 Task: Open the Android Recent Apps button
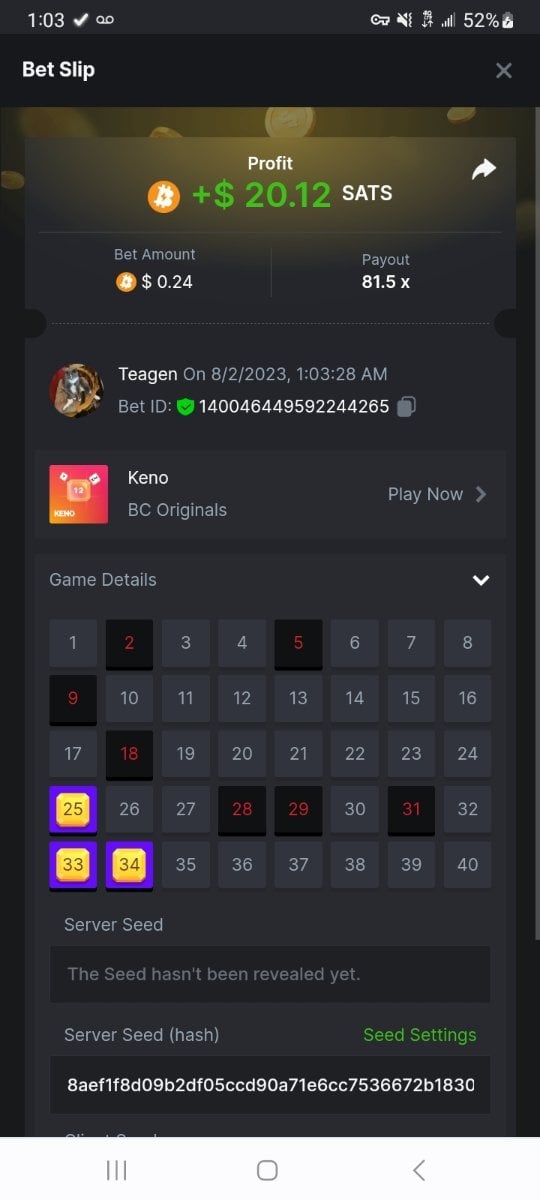coord(117,1170)
